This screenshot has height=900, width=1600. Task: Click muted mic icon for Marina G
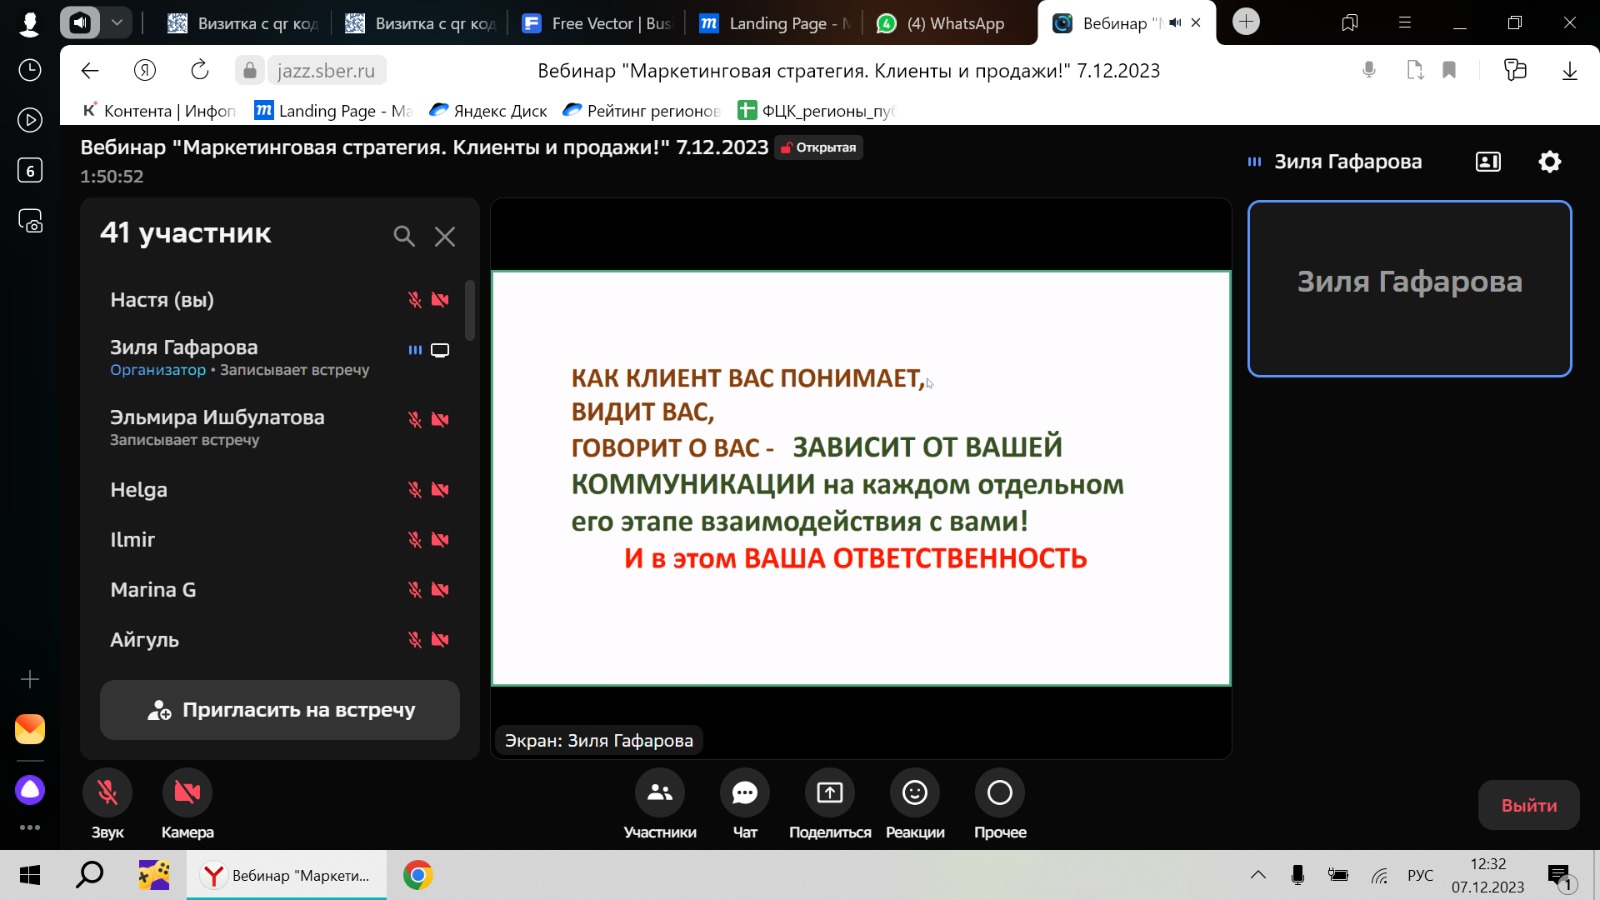point(415,590)
